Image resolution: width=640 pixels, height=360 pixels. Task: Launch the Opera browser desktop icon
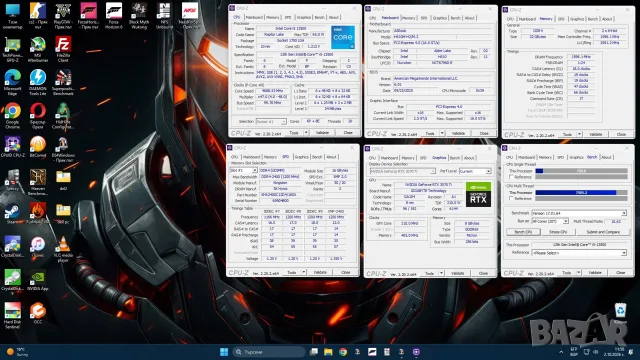pos(38,116)
